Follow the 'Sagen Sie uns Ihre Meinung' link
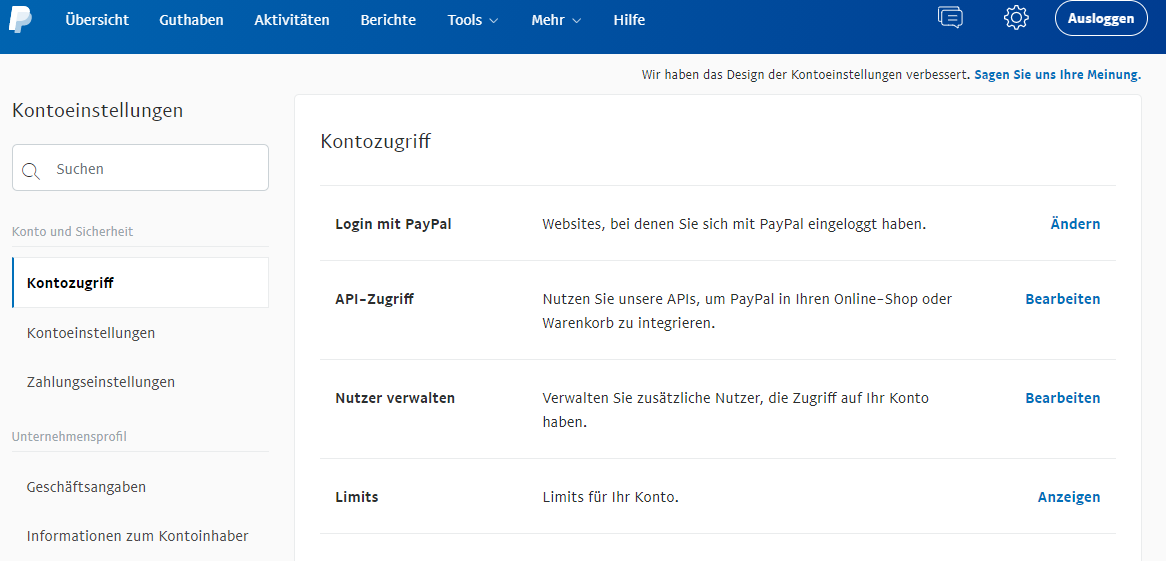Viewport: 1166px width, 561px height. click(1057, 75)
